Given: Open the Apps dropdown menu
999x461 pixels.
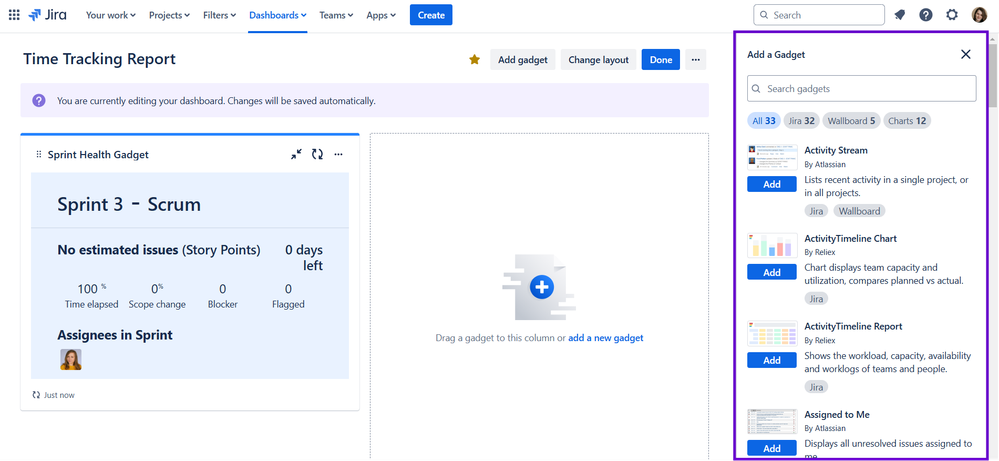Looking at the screenshot, I should (x=381, y=15).
